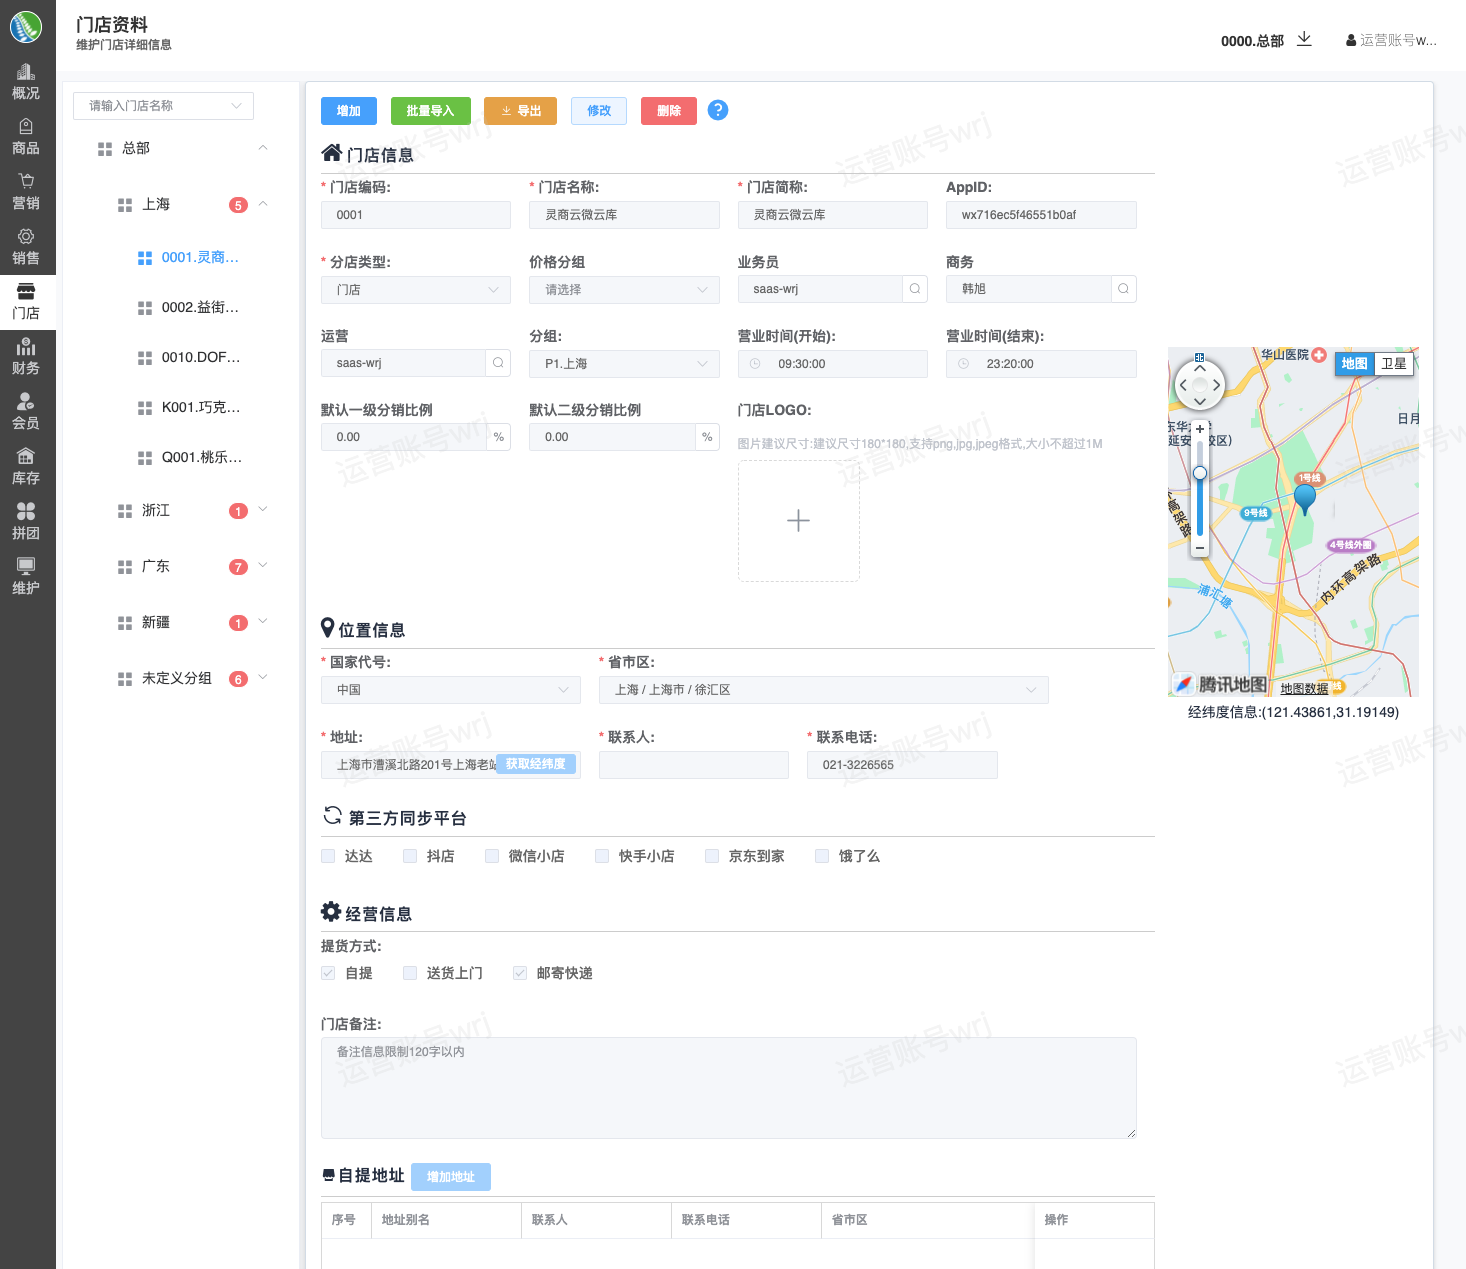Open the 库存 inventory sidebar icon
The height and width of the screenshot is (1269, 1466).
tap(26, 466)
